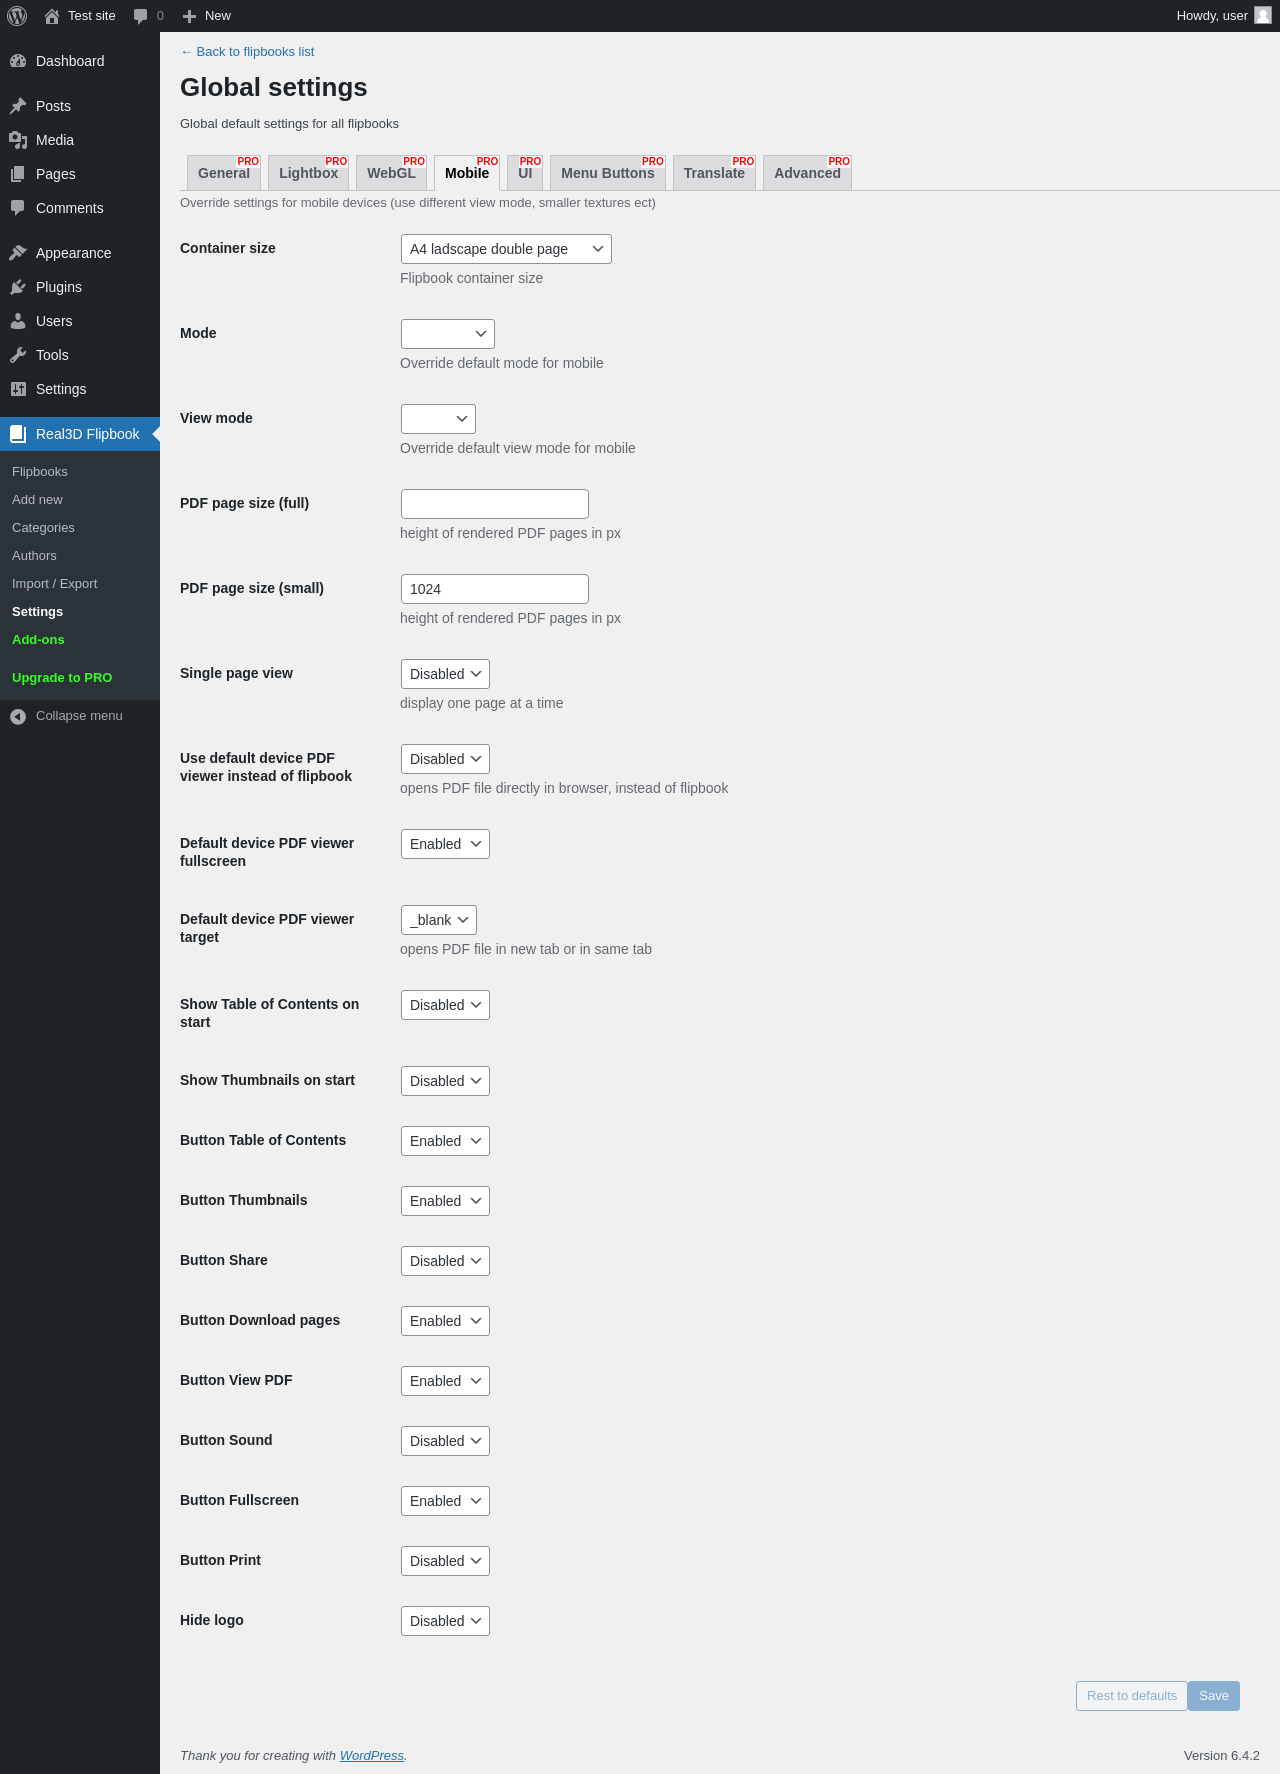Open the Single page view dropdown

pyautogui.click(x=445, y=674)
